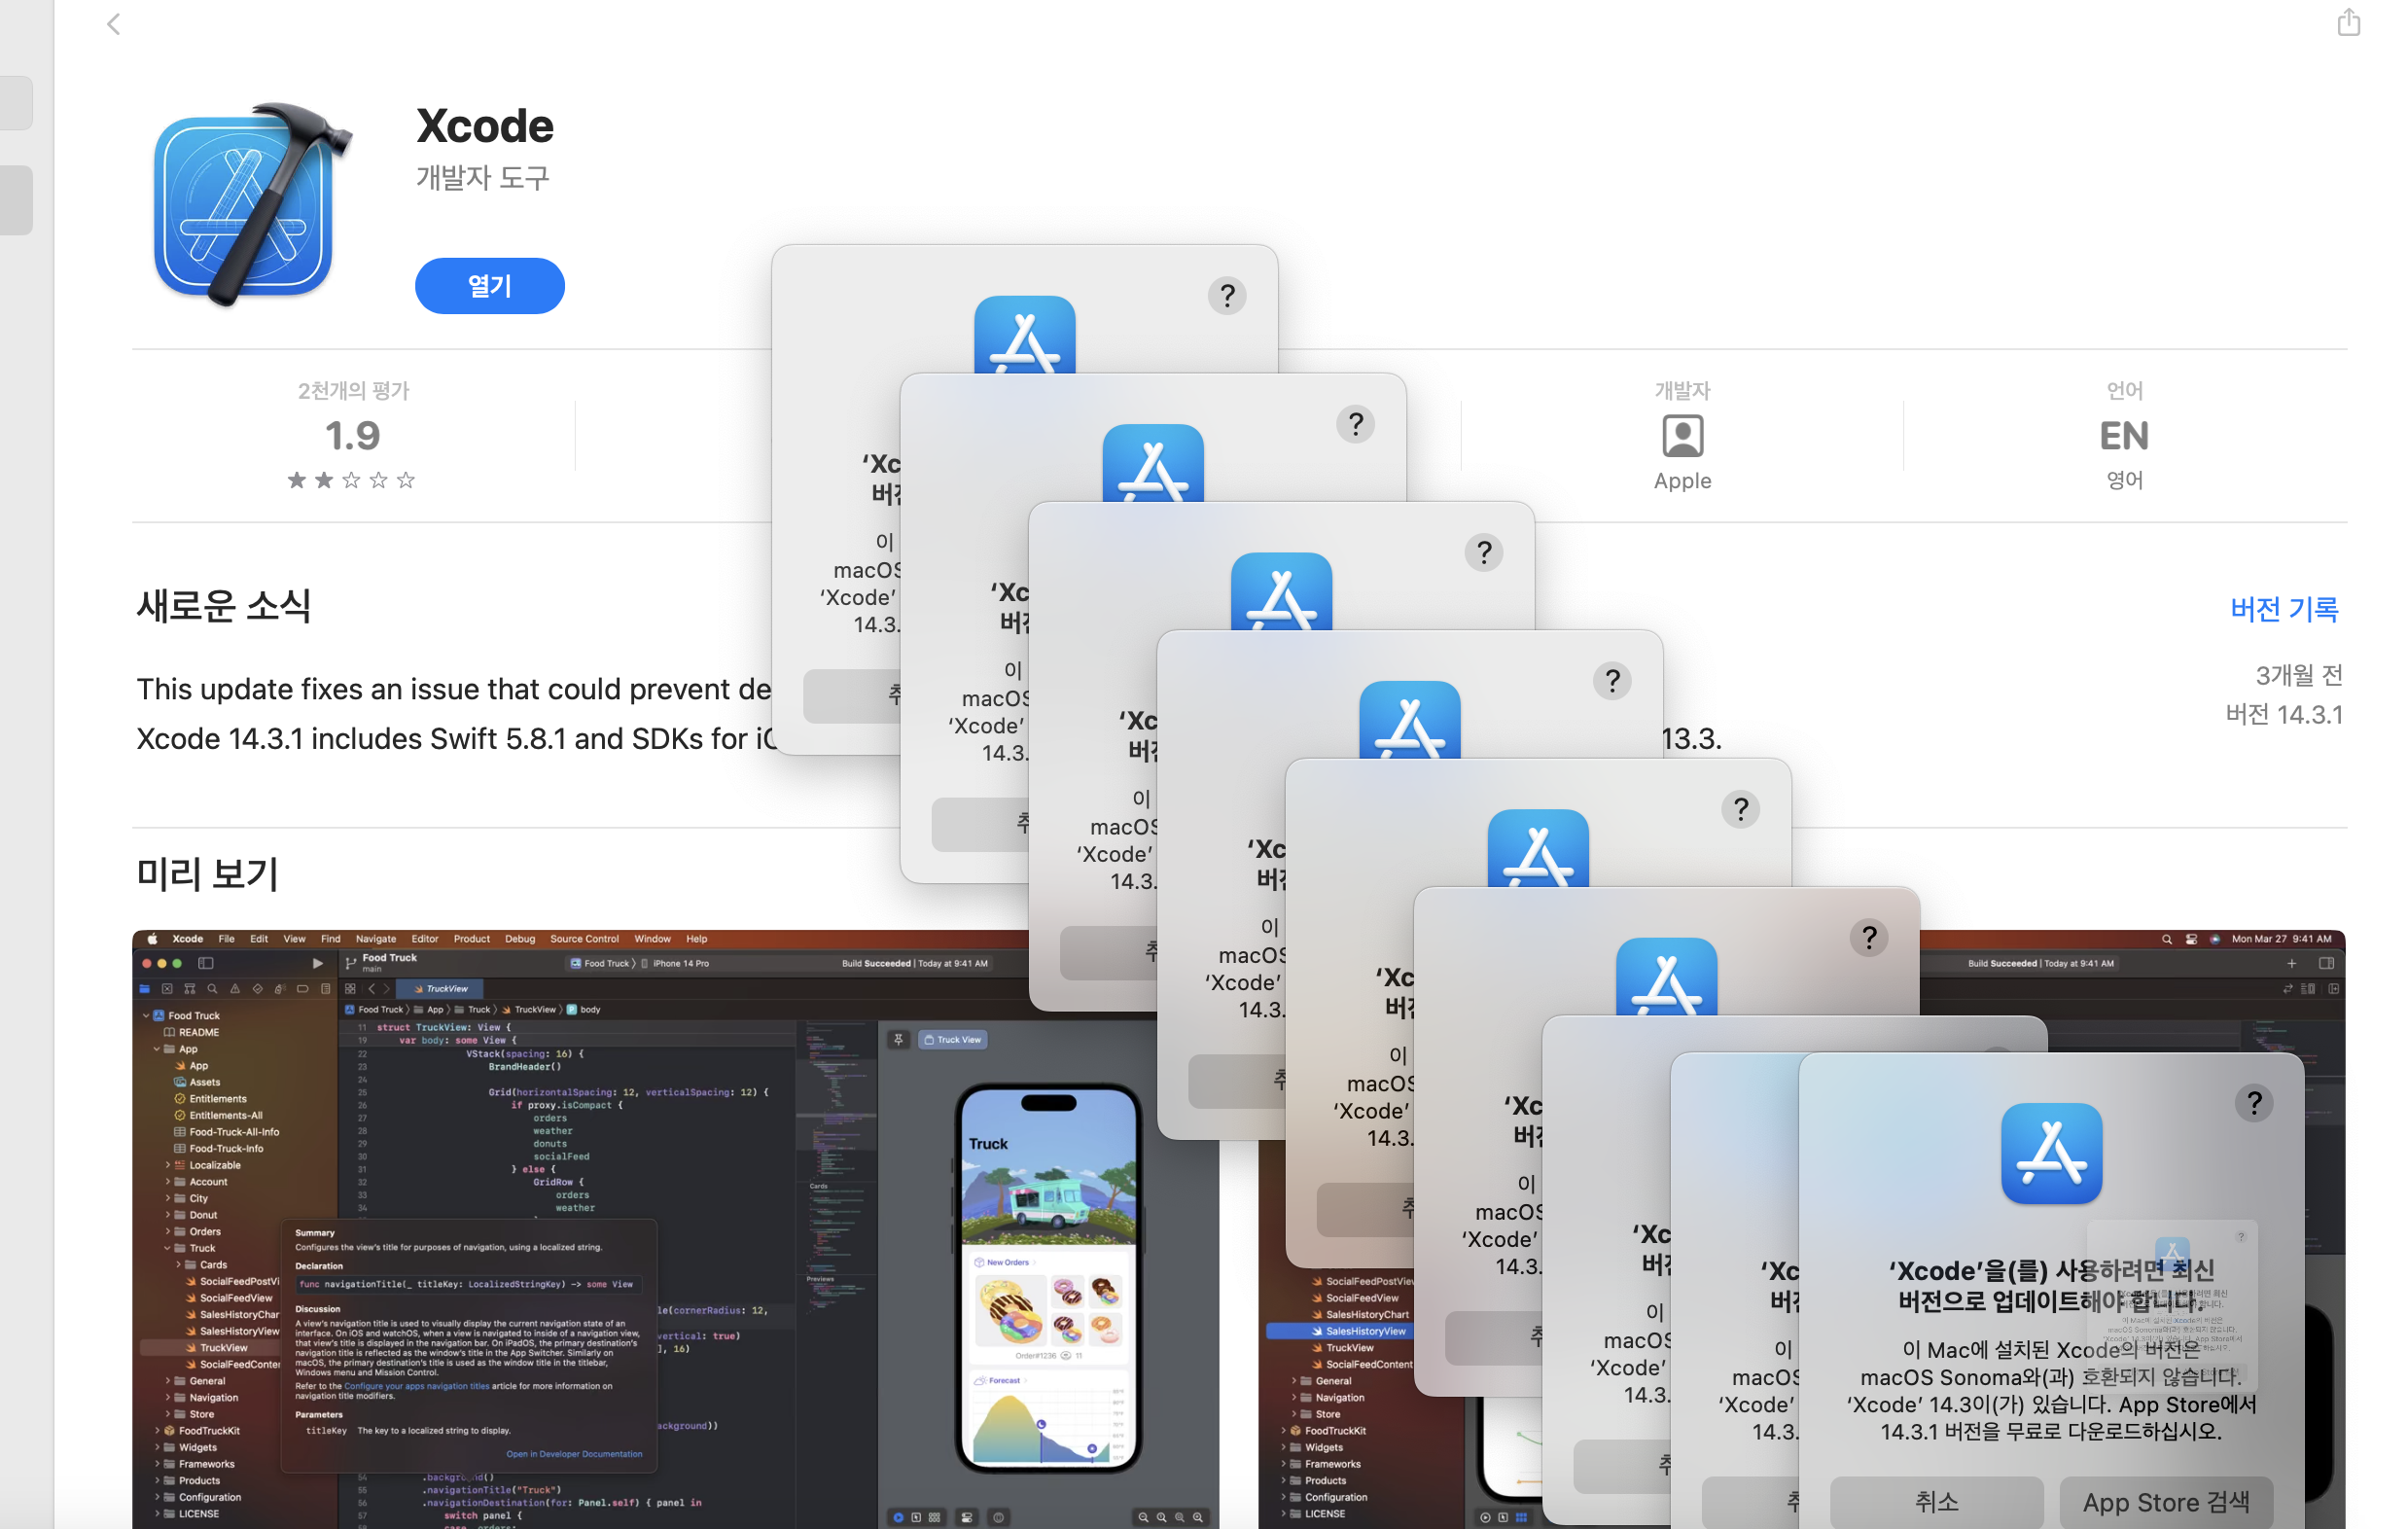2408x1529 pixels.
Task: Select the 2천개의 평가 ratings label
Action: pos(353,390)
